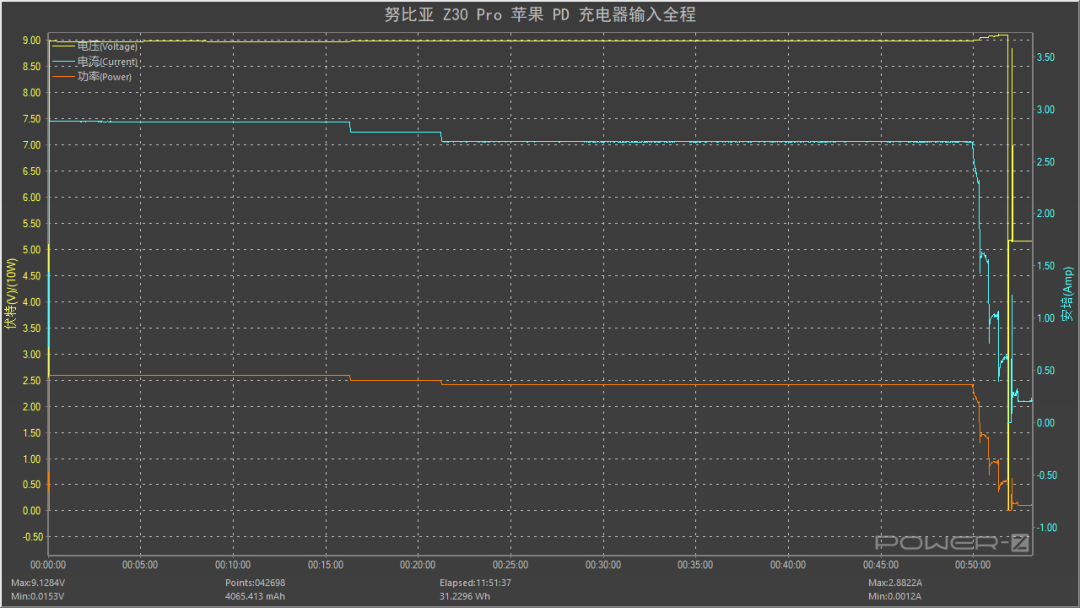Click the 3.50 right current axis value
Viewport: 1080px width, 608px height.
click(x=1046, y=57)
